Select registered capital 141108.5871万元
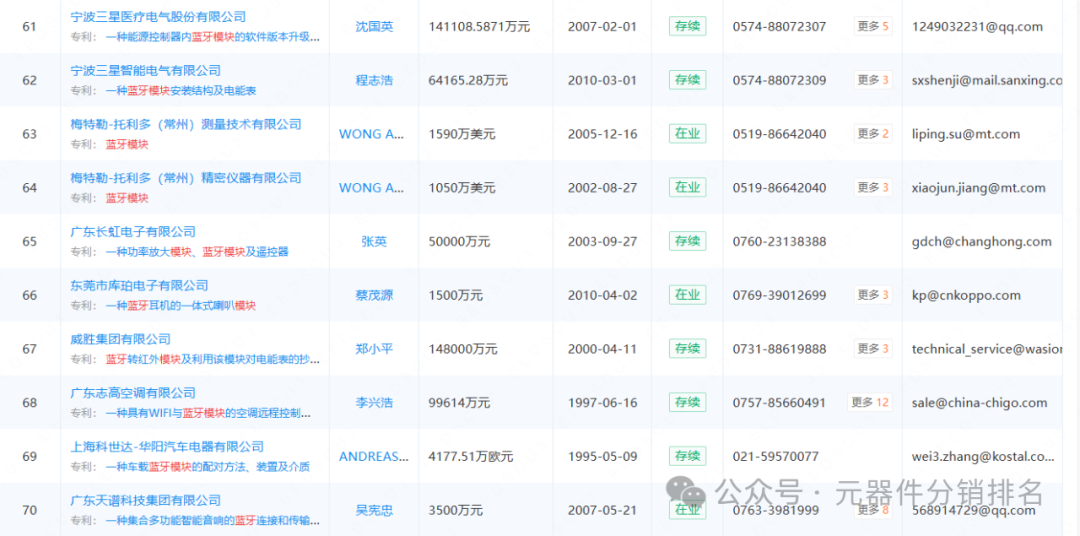Image resolution: width=1080 pixels, height=536 pixels. tap(479, 27)
